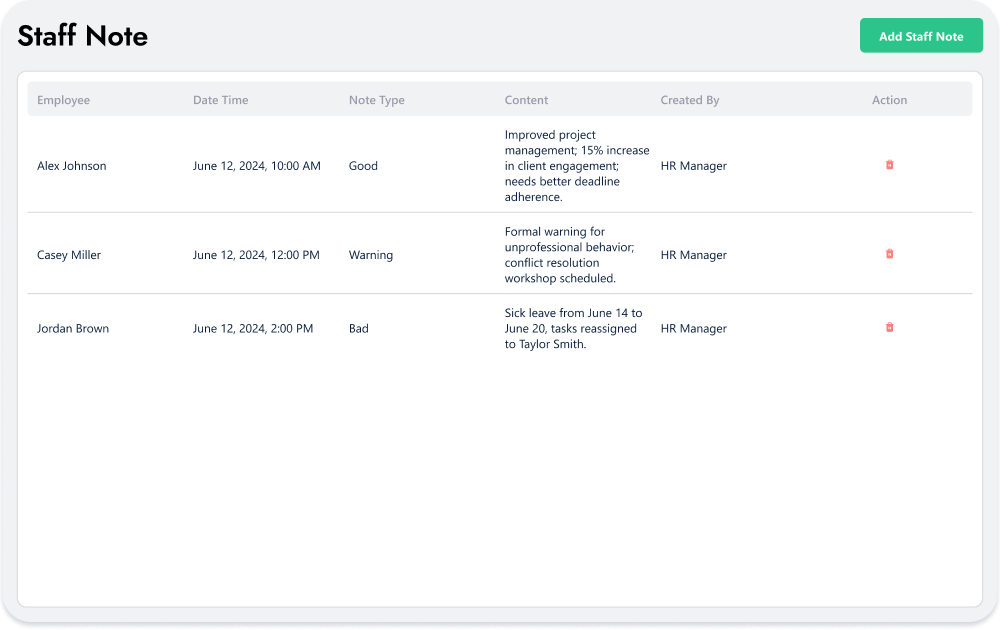Click the trash icon on Casey Miller's row
Viewport: 1000px width, 630px height.
tap(889, 254)
